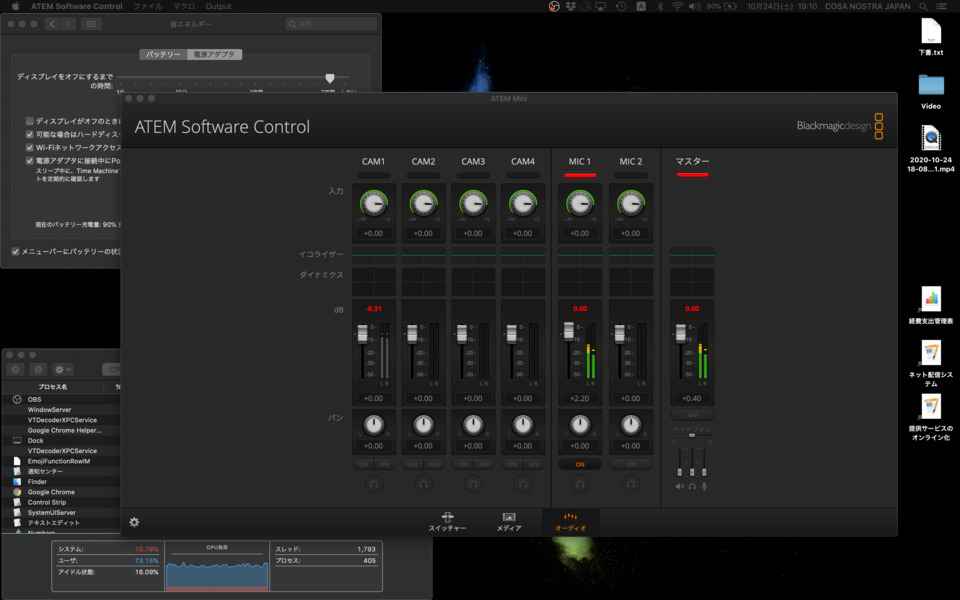The width and height of the screenshot is (960, 600).
Task: Toggle MIC 1 ON button off
Action: pos(580,464)
